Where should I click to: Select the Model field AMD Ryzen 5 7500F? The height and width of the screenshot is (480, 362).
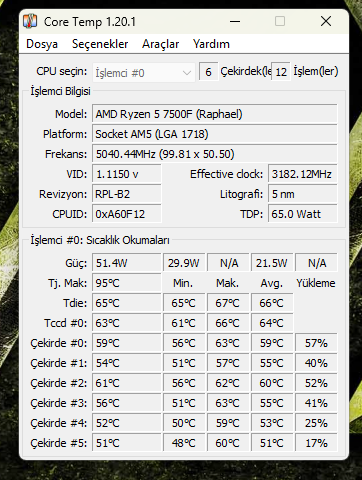(x=215, y=114)
